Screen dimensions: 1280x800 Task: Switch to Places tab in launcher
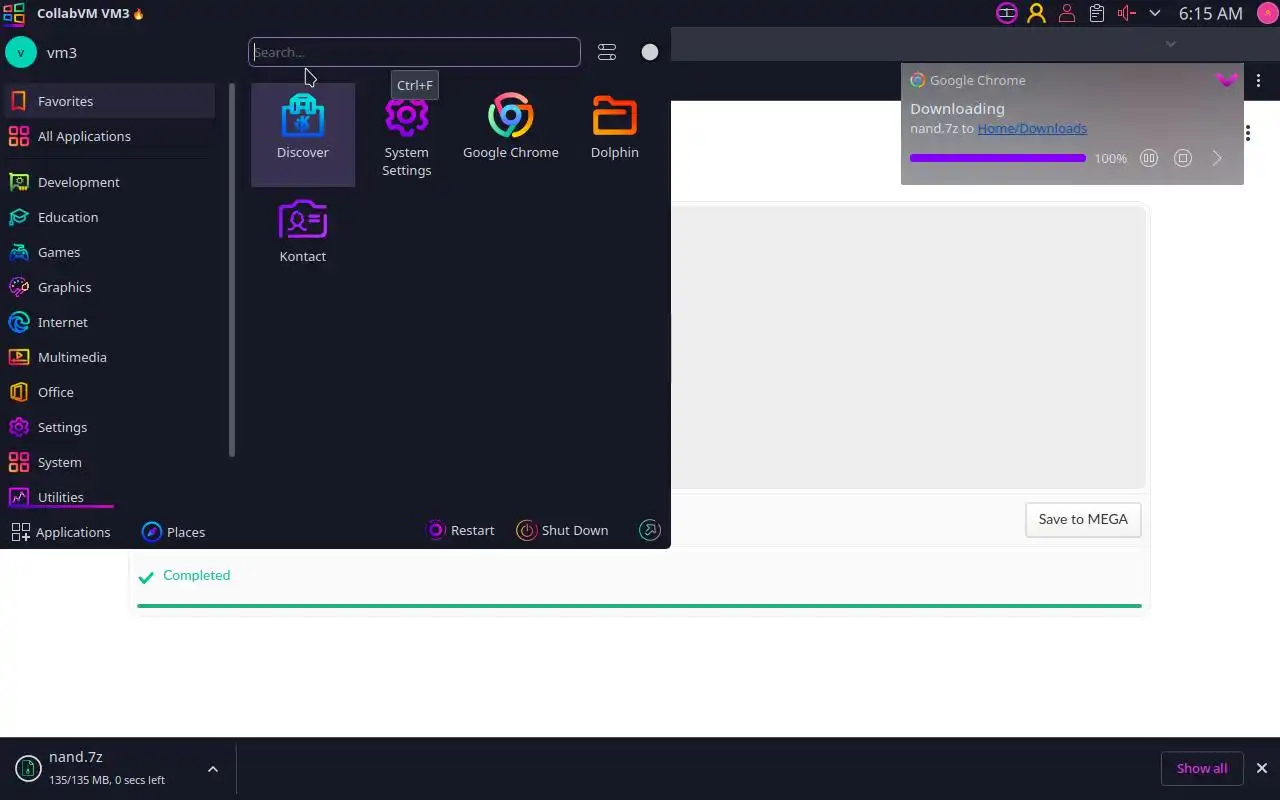pyautogui.click(x=173, y=532)
